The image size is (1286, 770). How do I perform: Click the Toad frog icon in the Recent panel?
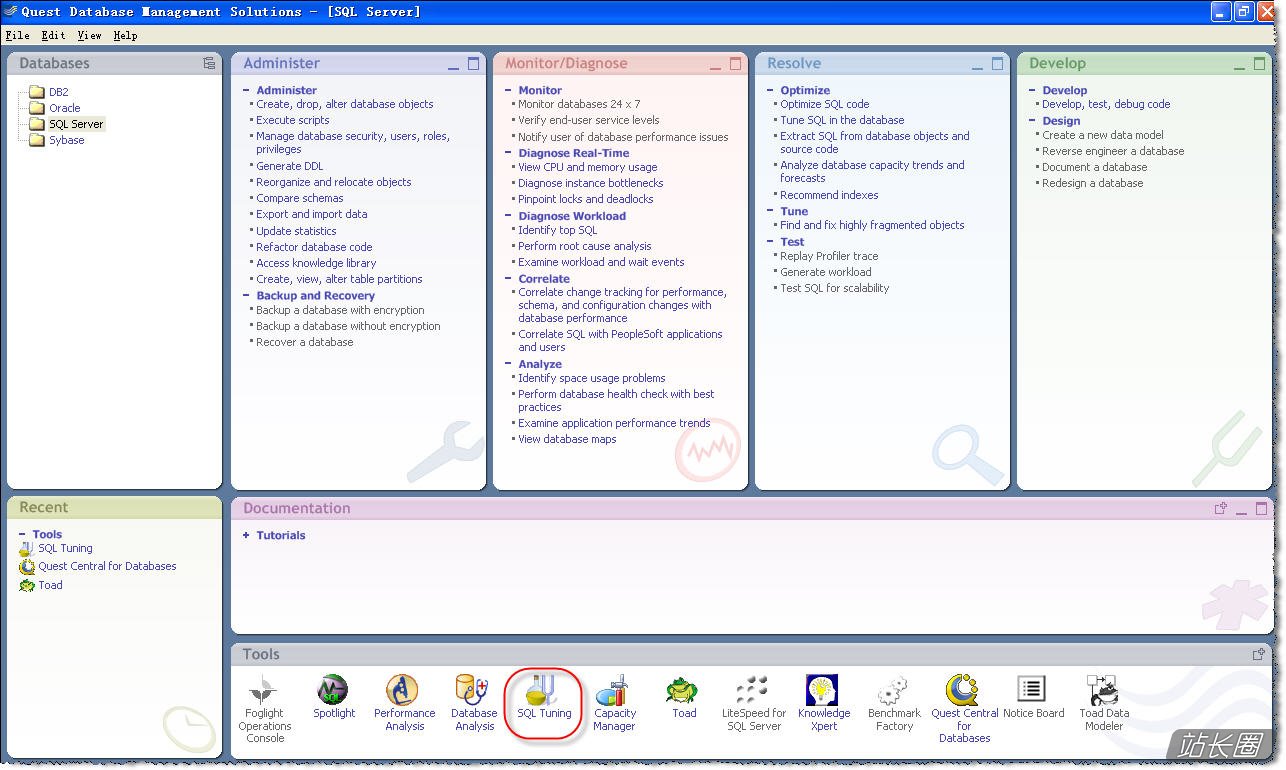click(27, 586)
